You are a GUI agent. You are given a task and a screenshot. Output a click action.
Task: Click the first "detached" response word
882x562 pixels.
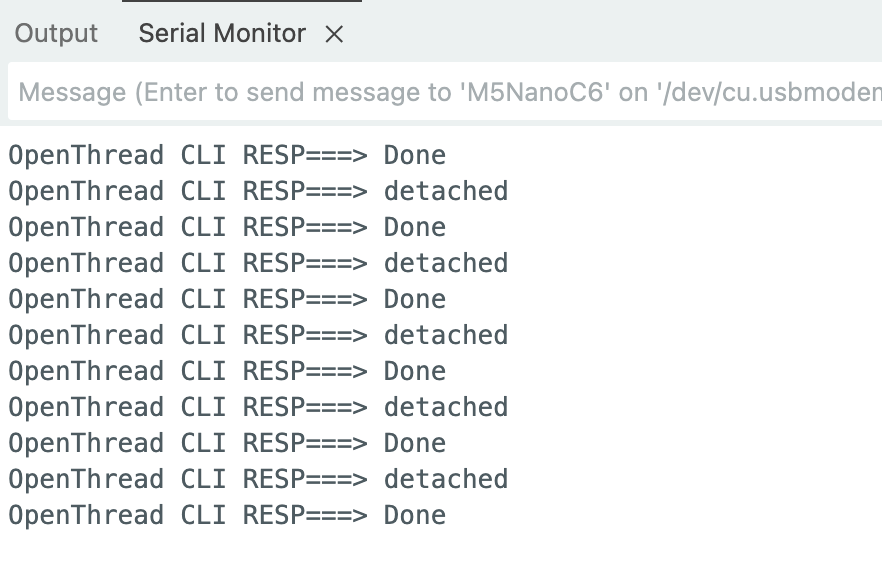coord(446,191)
